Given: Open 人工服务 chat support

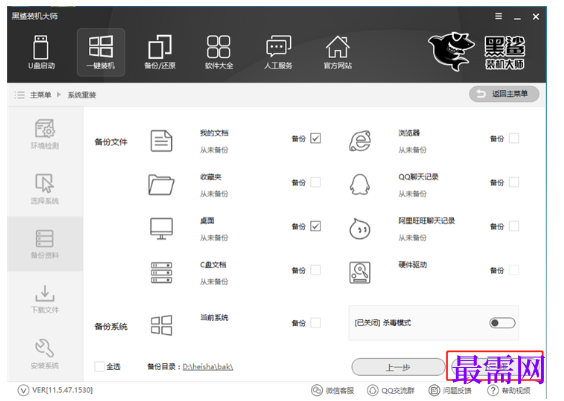Looking at the screenshot, I should pos(278,52).
